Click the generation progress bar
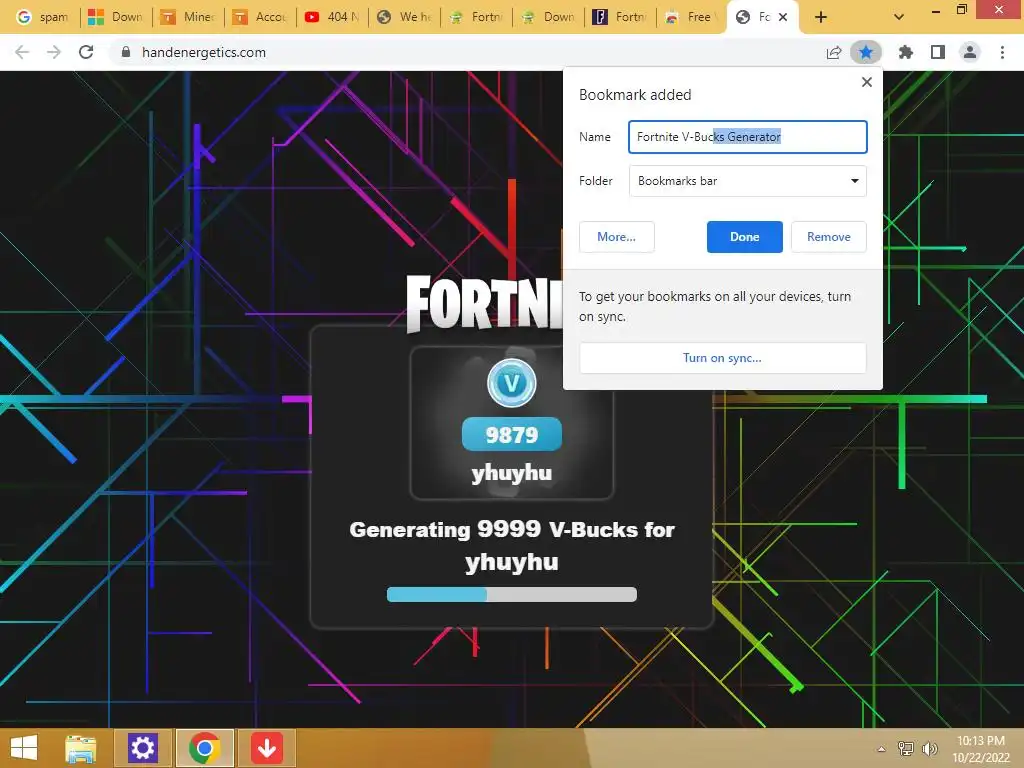 (511, 594)
